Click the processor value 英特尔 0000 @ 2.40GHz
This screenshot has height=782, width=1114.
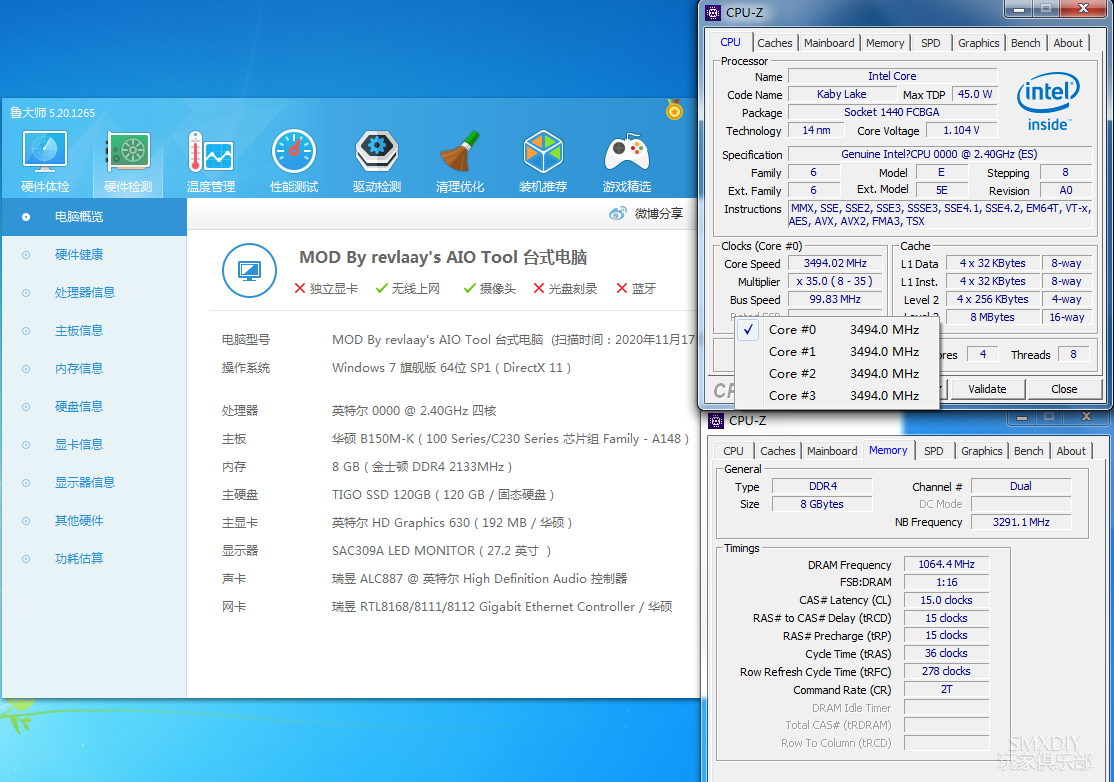[x=413, y=411]
